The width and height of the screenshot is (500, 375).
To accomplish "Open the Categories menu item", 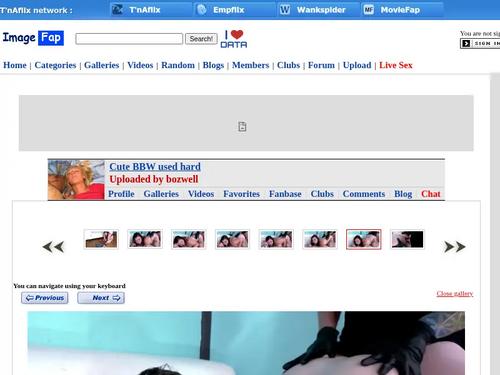I will (x=55, y=65).
